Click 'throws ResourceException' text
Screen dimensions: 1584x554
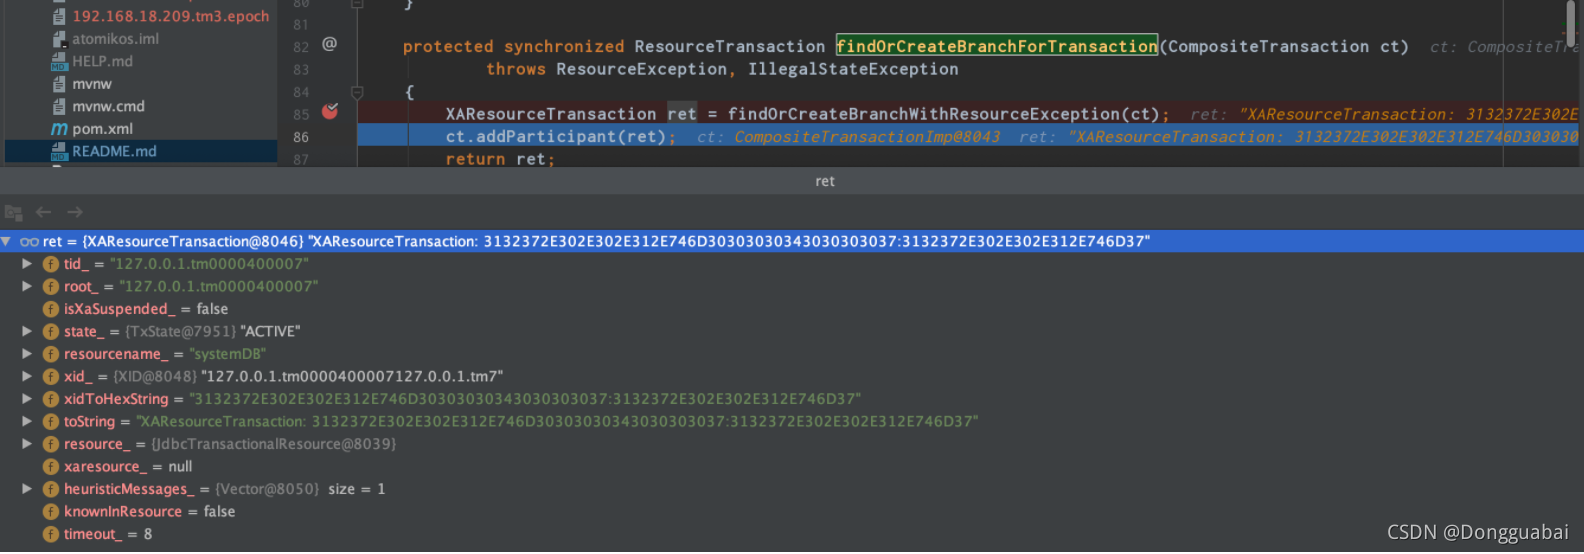pos(607,69)
